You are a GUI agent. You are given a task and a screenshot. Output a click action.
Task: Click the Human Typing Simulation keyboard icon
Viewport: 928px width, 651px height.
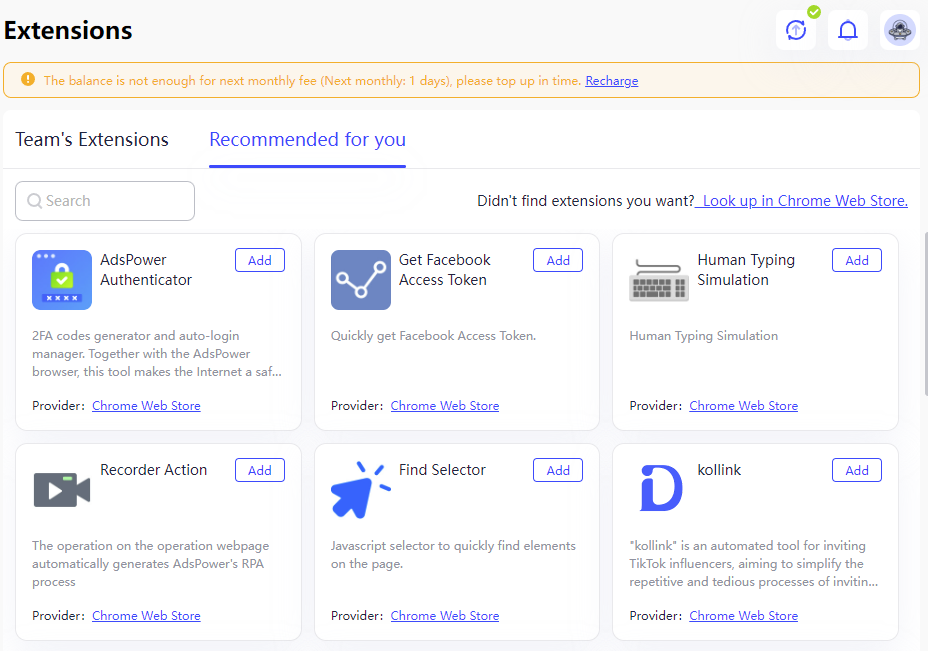(x=659, y=280)
